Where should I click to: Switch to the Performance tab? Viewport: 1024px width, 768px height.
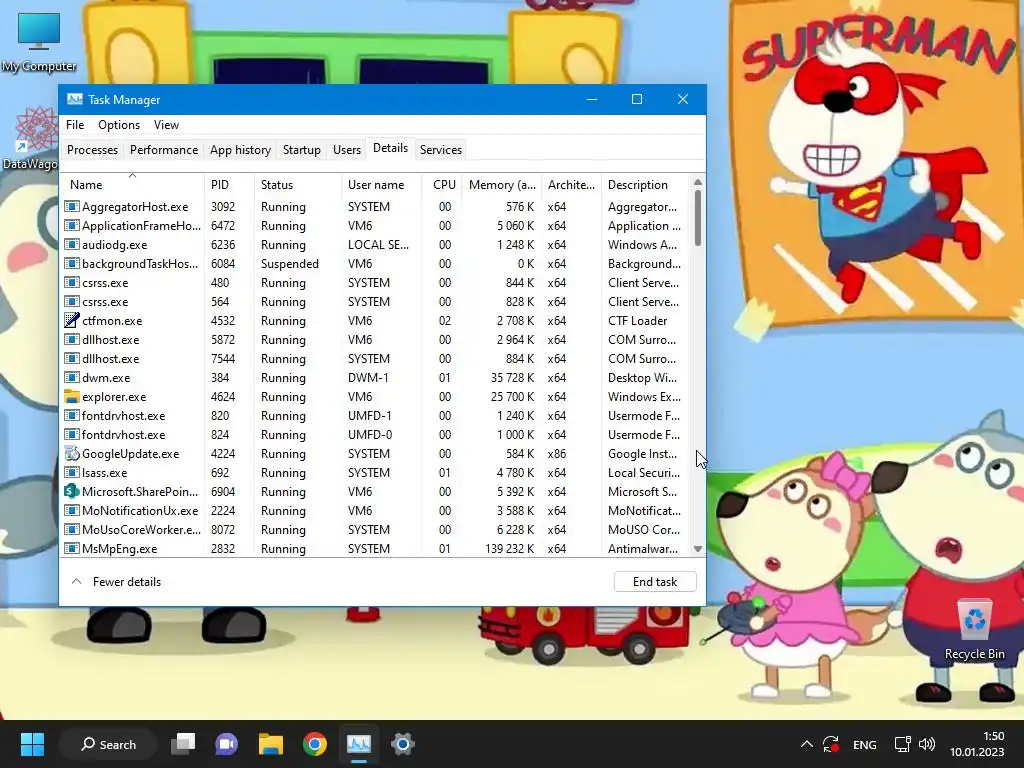(164, 150)
